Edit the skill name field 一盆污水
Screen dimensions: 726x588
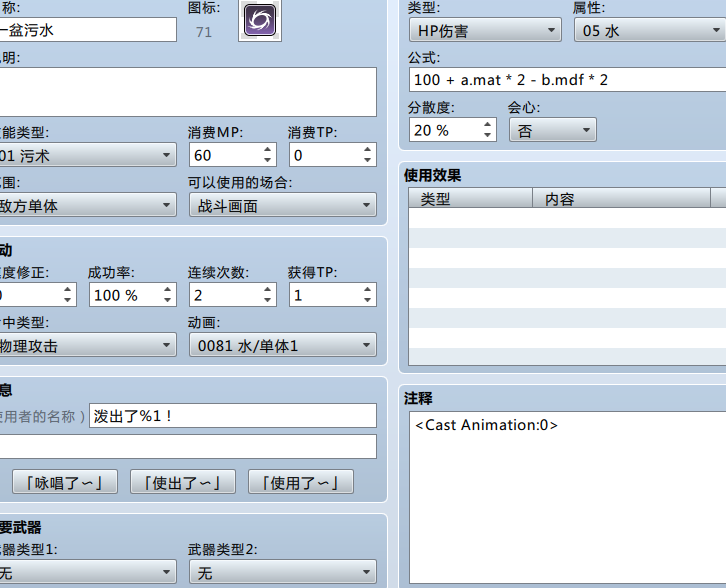tap(88, 30)
